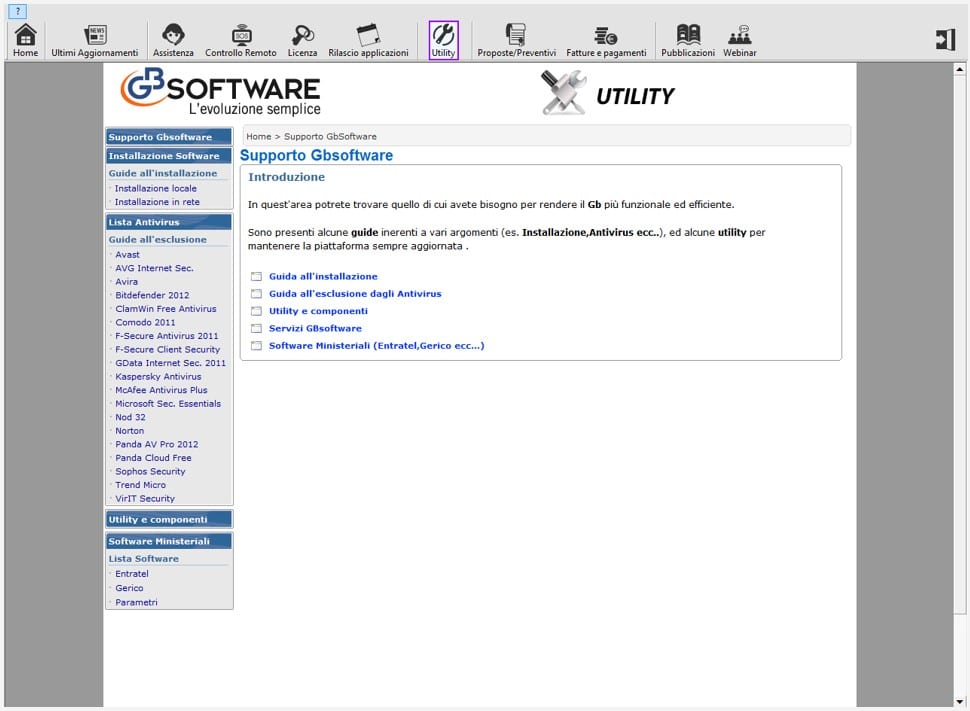Open Fatture e pagamenti icon
Screen dimensions: 970x711
[606, 41]
